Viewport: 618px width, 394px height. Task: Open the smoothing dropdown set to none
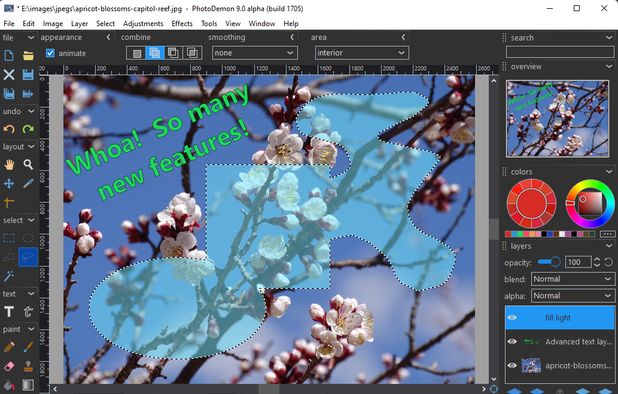[255, 53]
